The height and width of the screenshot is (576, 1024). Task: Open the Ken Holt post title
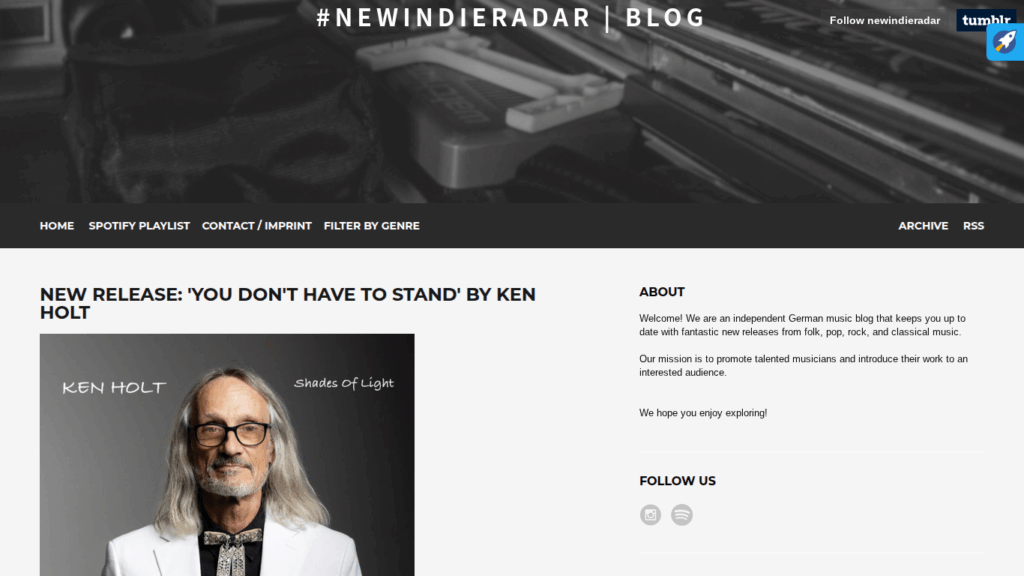point(287,303)
